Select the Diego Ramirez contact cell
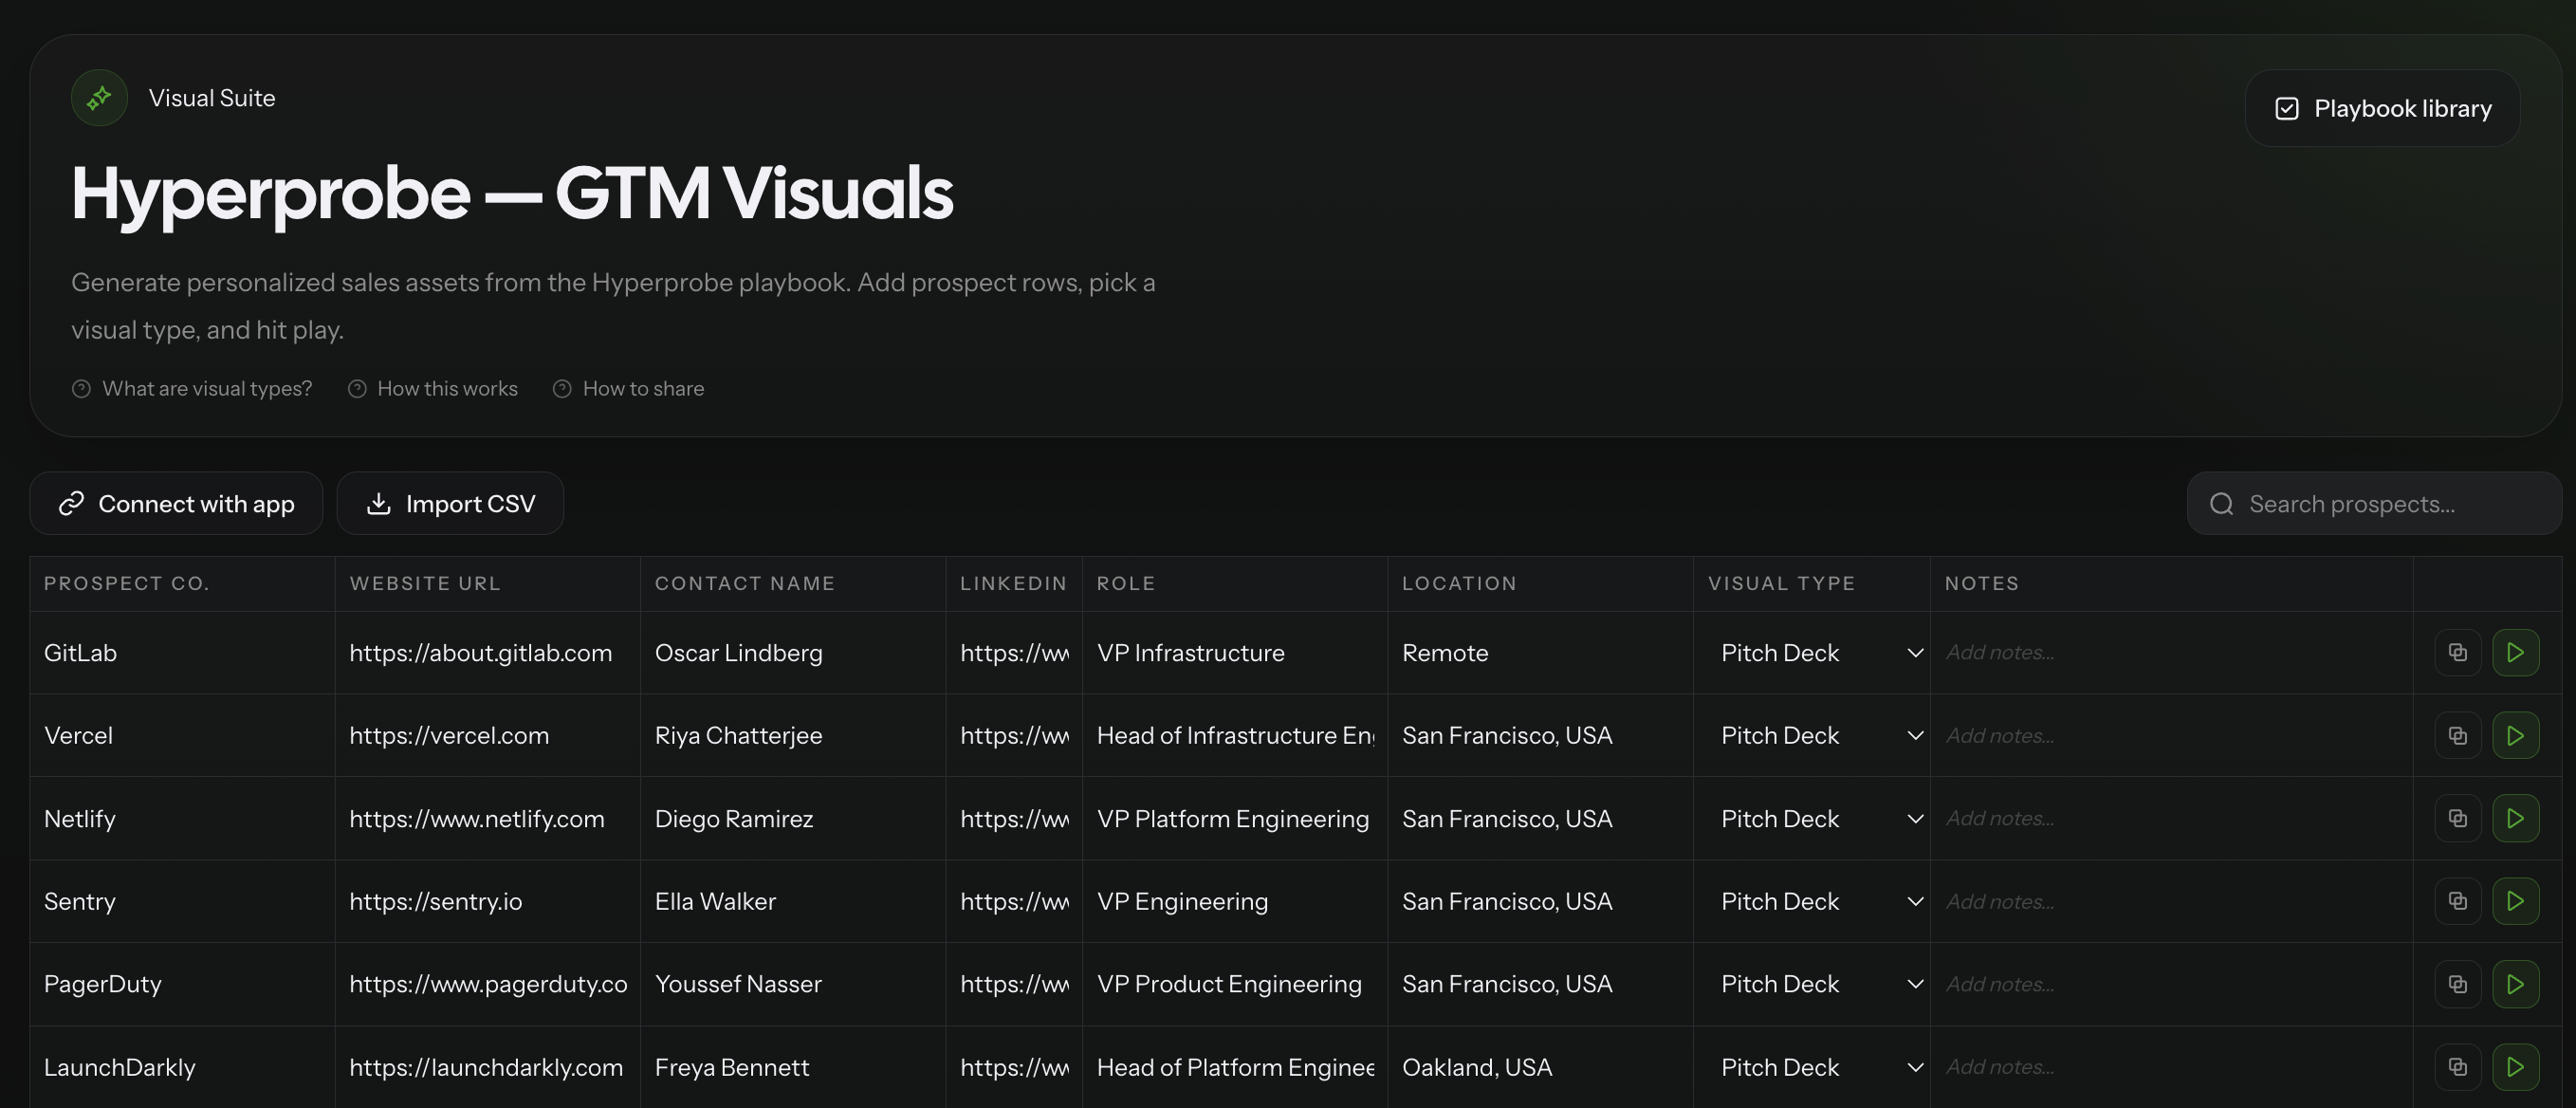Screen dimensions: 2576x1108 793,819
